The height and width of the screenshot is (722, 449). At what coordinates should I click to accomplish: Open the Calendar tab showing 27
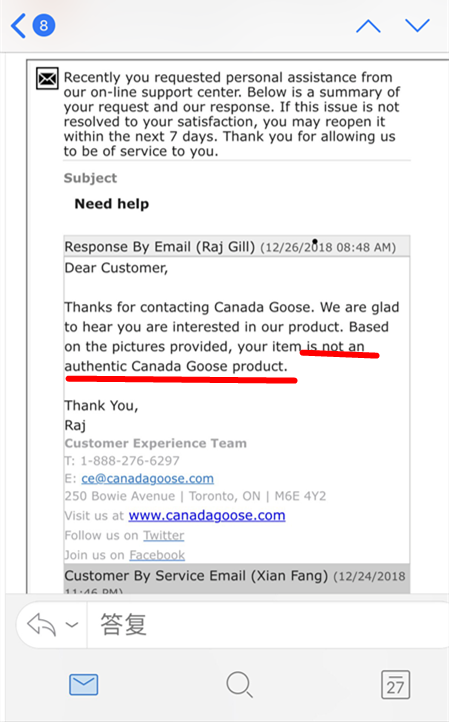(396, 685)
